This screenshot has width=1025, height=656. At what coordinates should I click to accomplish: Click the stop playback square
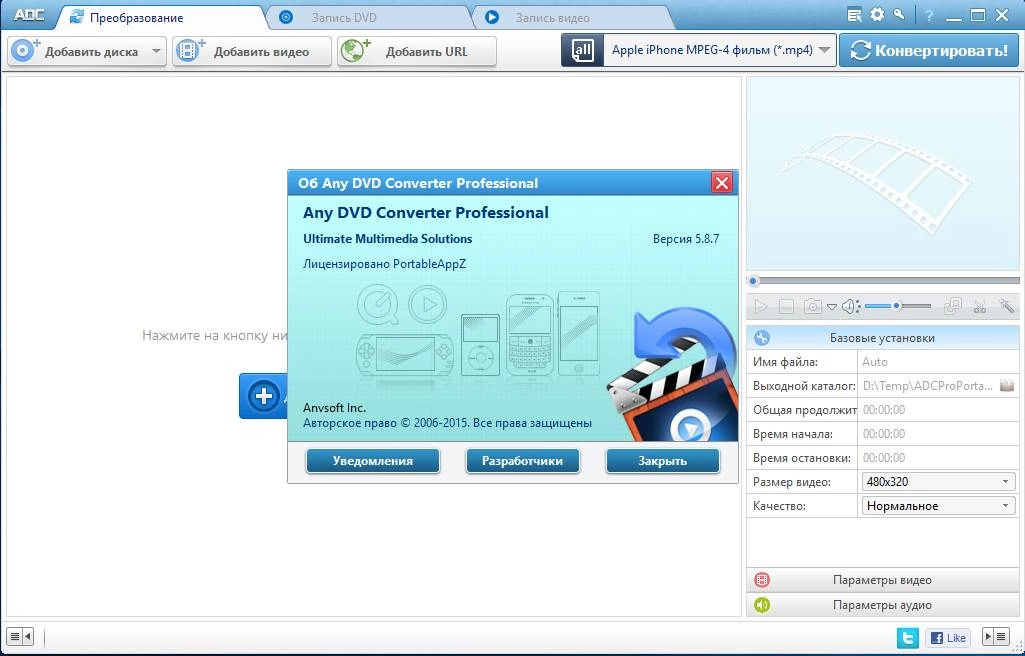tap(786, 306)
